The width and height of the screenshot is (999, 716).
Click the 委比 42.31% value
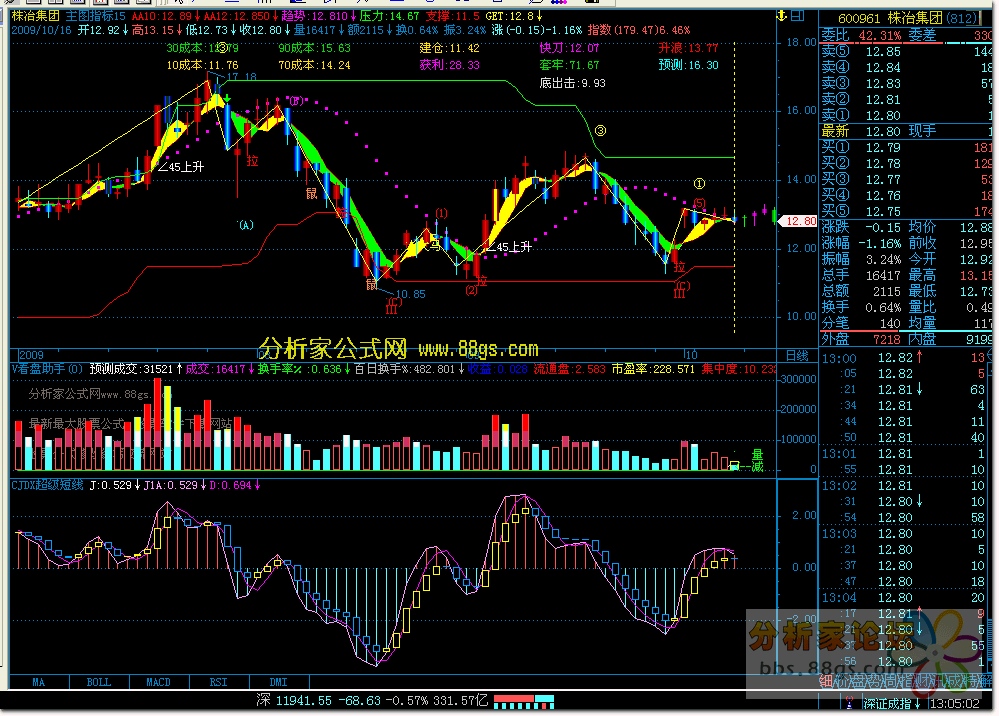coord(880,36)
